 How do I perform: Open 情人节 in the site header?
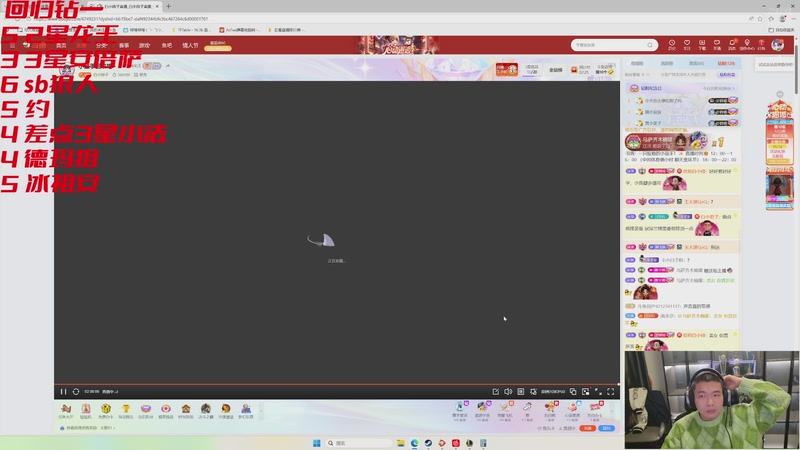(190, 45)
